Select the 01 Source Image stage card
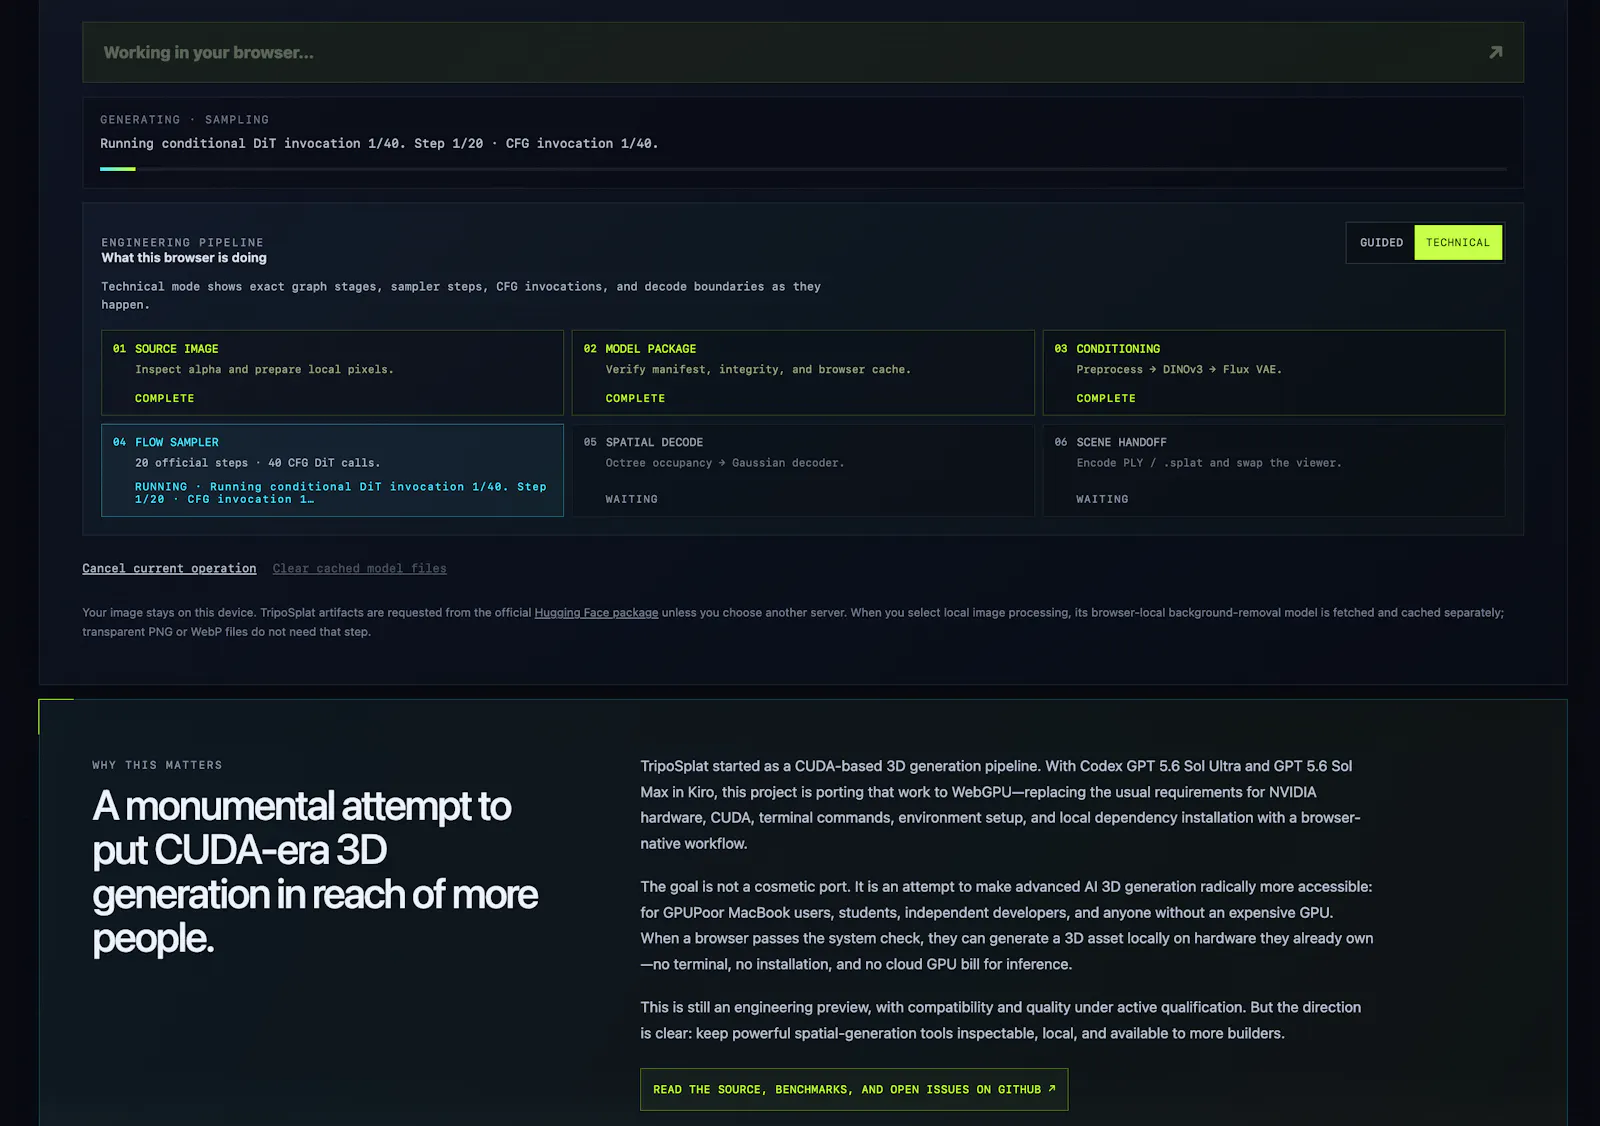The image size is (1600, 1126). click(332, 373)
